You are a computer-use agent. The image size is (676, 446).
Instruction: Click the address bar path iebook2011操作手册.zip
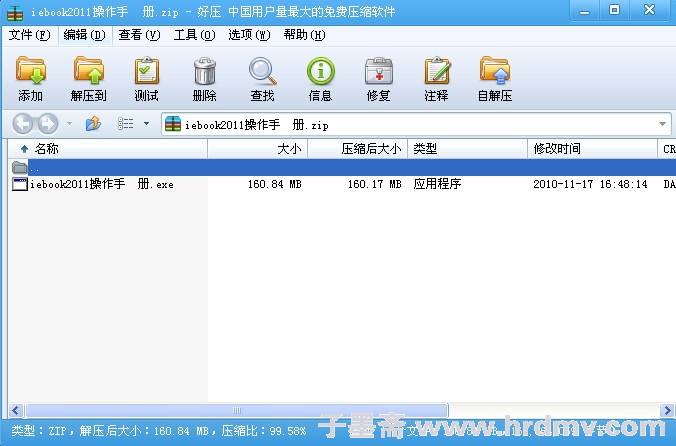tap(257, 125)
